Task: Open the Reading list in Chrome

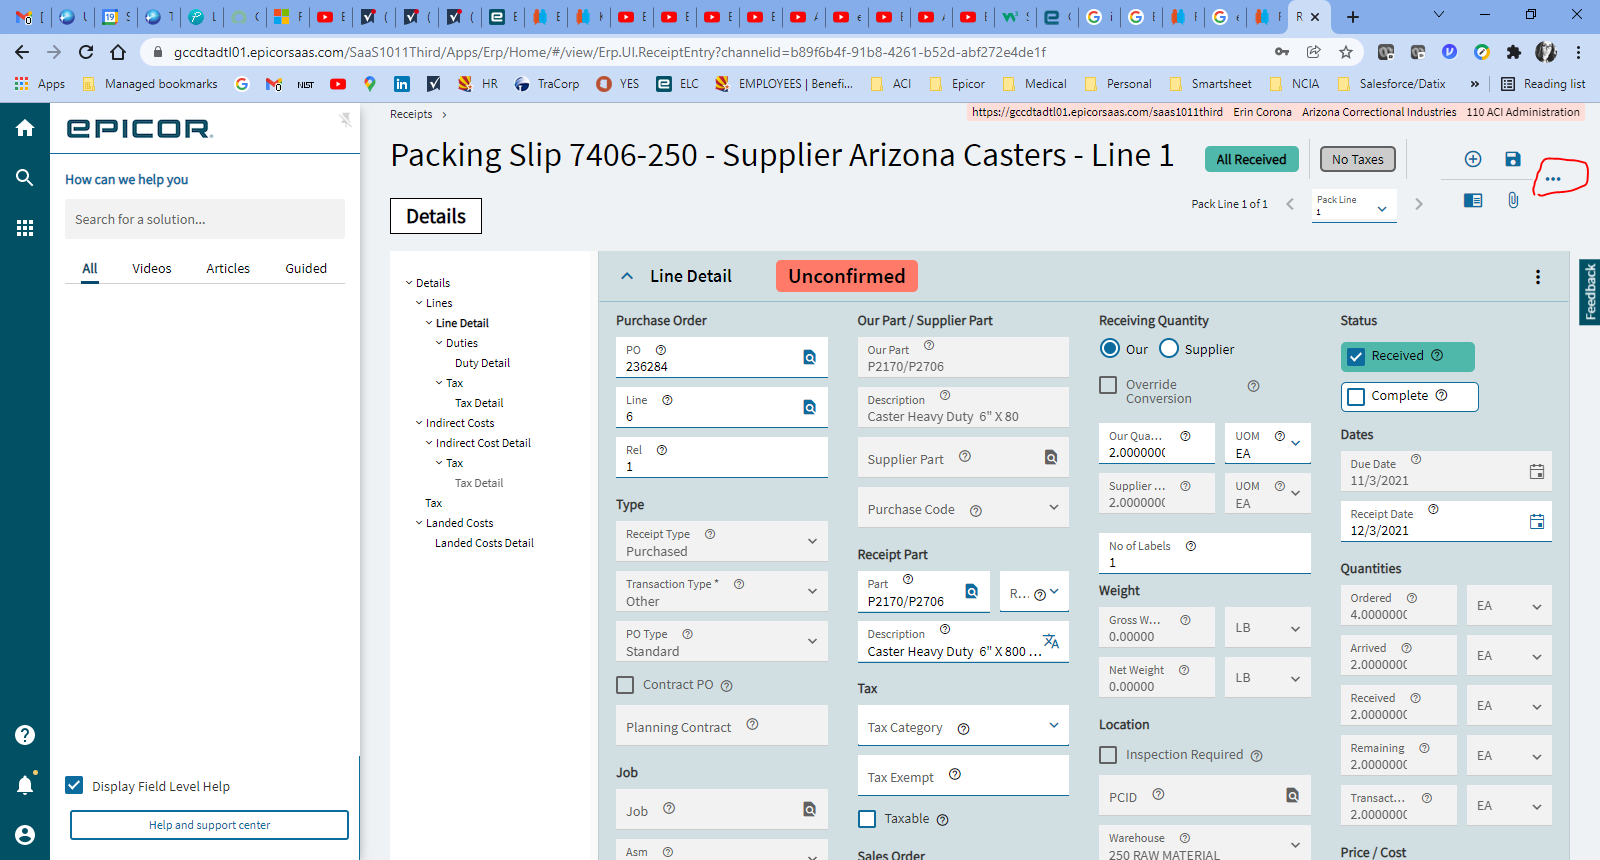Action: click(x=1543, y=84)
